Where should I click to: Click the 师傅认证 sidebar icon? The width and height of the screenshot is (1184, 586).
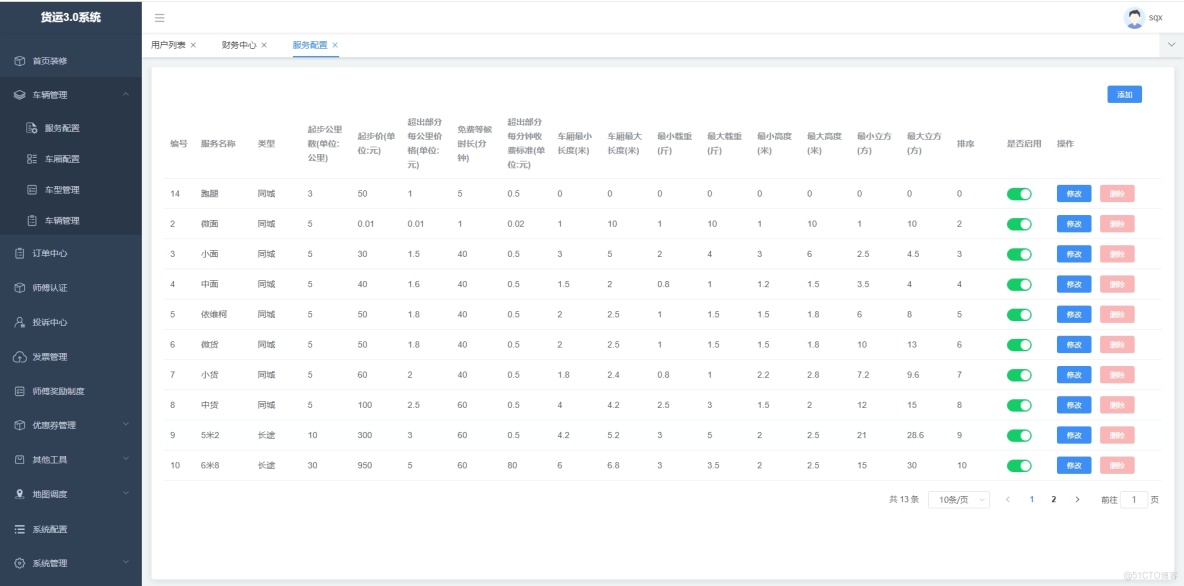pos(20,288)
